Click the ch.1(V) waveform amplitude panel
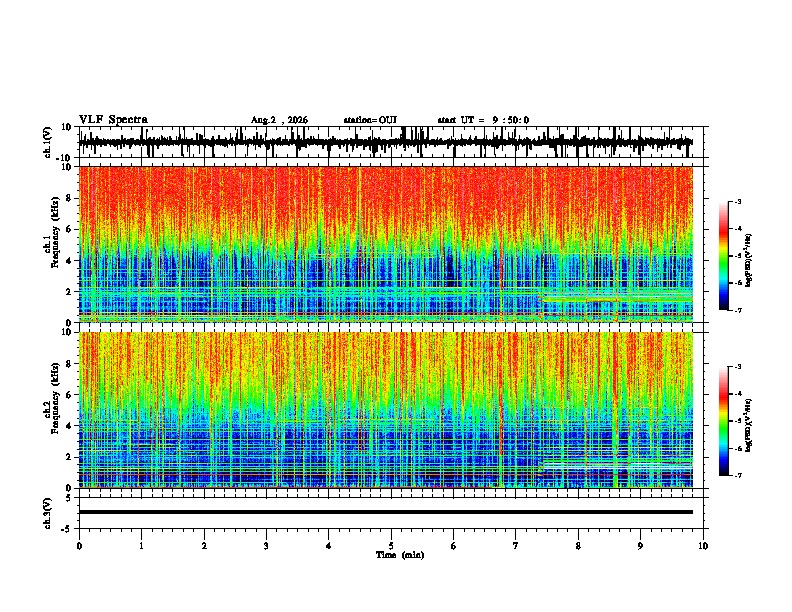This screenshot has height=612, width=792. 393,142
